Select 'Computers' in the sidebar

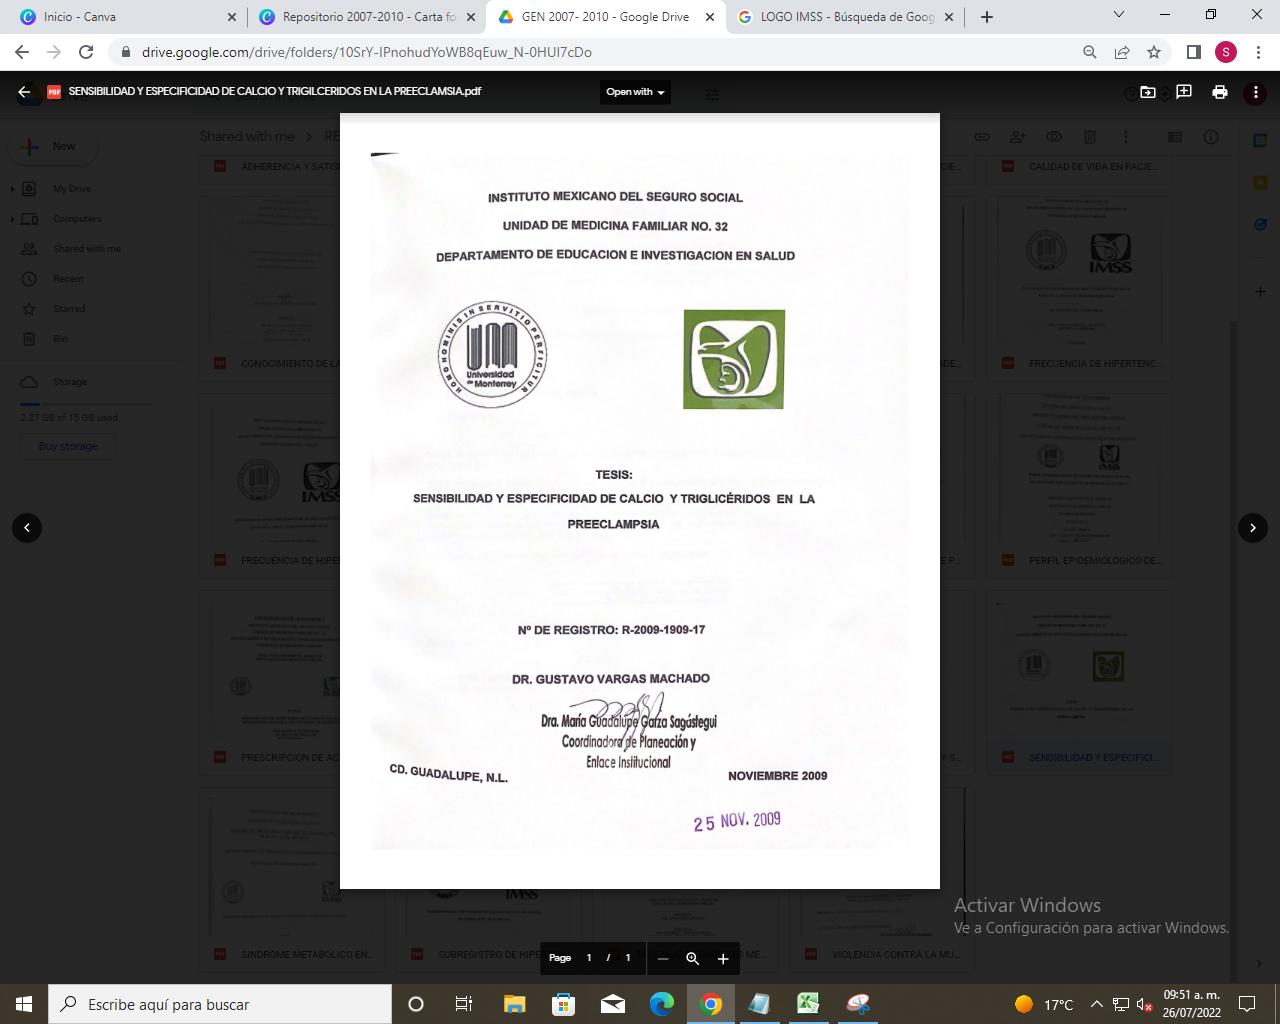(x=77, y=218)
